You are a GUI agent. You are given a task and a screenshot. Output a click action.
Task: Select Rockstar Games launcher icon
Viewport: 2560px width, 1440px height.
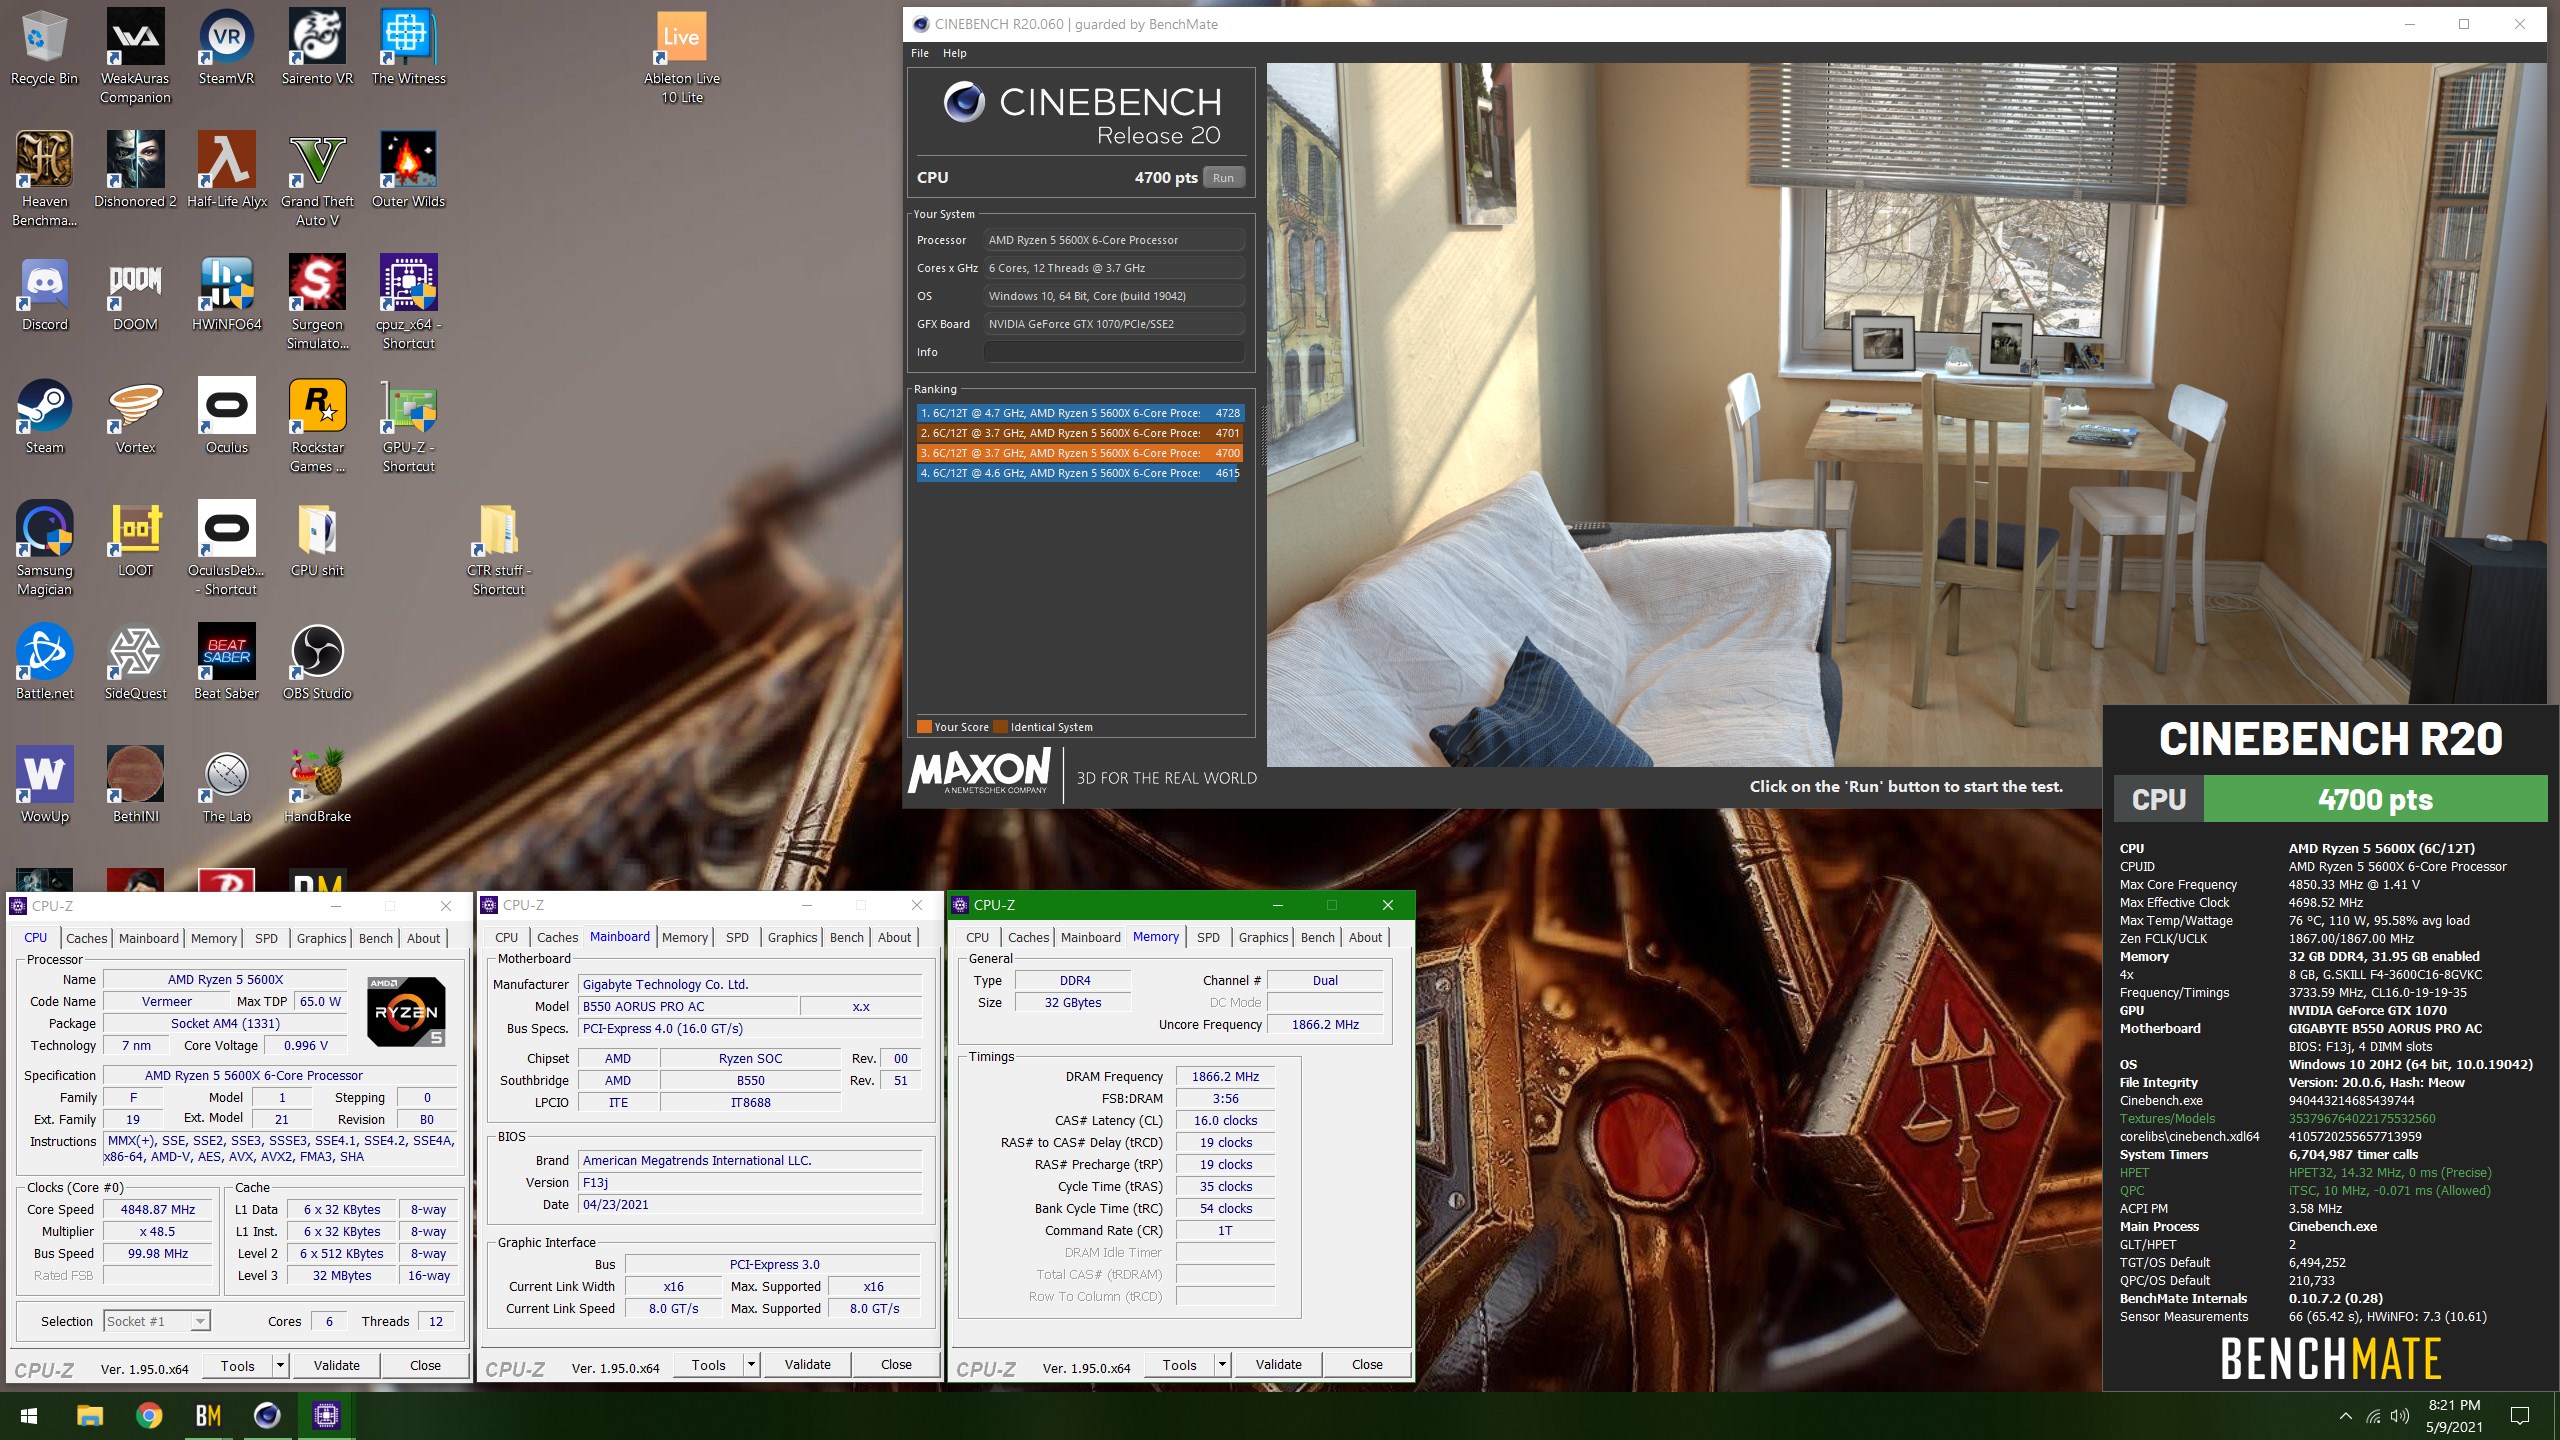[x=317, y=426]
